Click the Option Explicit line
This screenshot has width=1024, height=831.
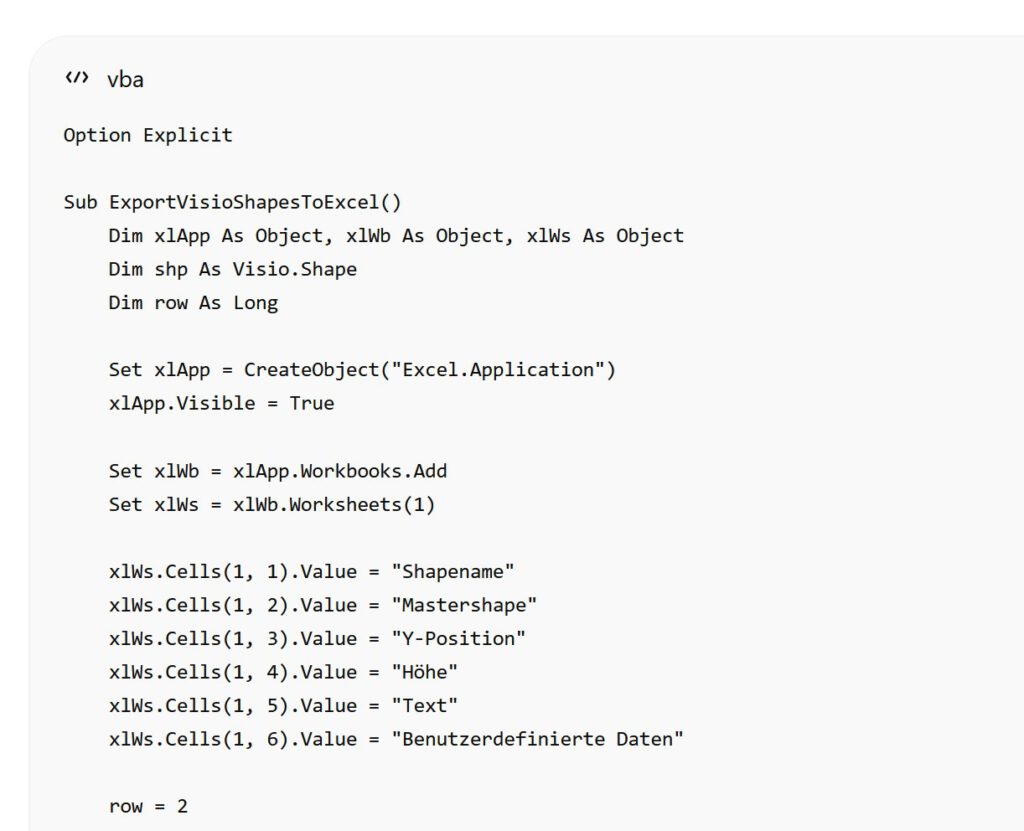coord(148,135)
